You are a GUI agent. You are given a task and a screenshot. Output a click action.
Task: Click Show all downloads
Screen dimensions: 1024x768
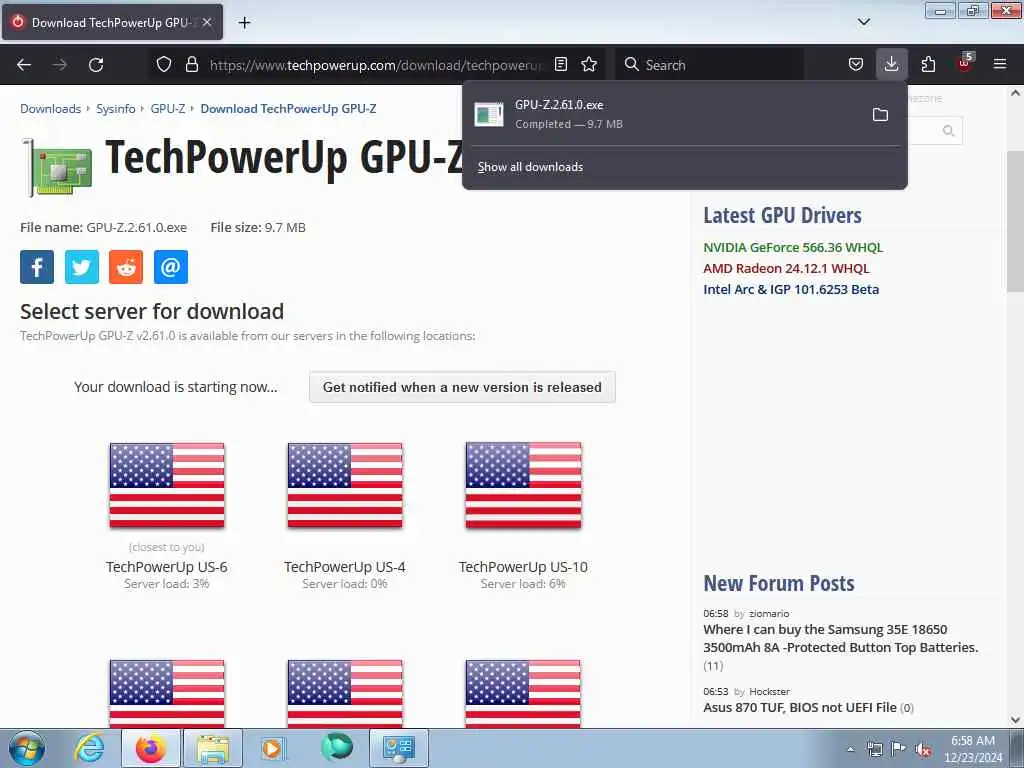coord(530,167)
